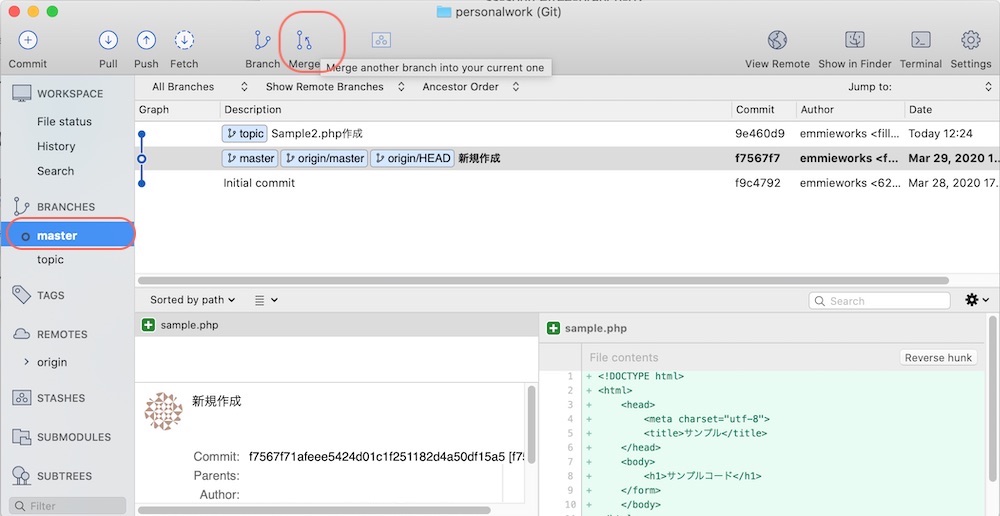Click the commit list horizontal scrollbar
The height and width of the screenshot is (516, 1000).
click(543, 280)
